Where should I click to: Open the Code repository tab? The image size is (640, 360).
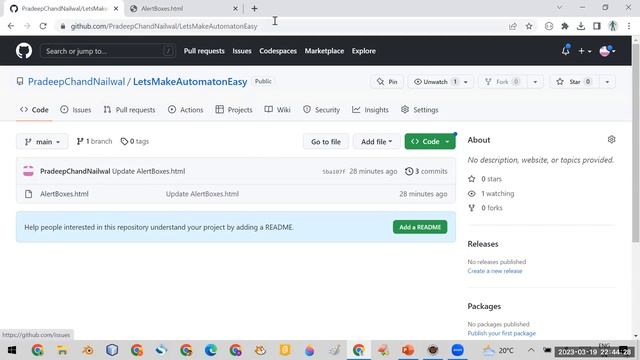(34, 110)
